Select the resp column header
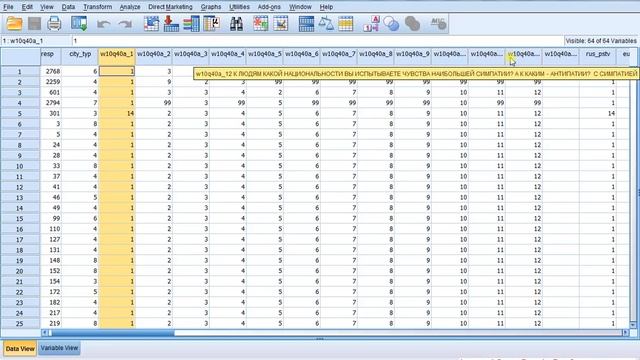The image size is (640, 360). point(51,57)
